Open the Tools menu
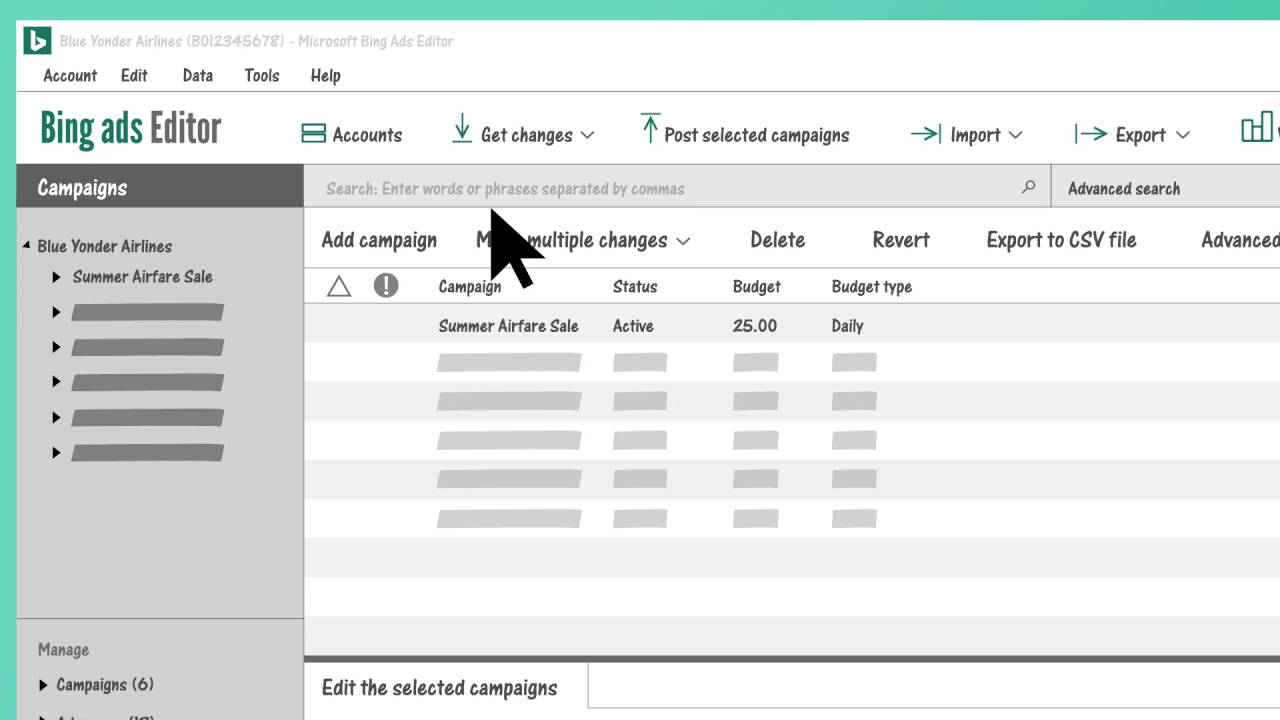Viewport: 1280px width, 720px height. [x=262, y=75]
